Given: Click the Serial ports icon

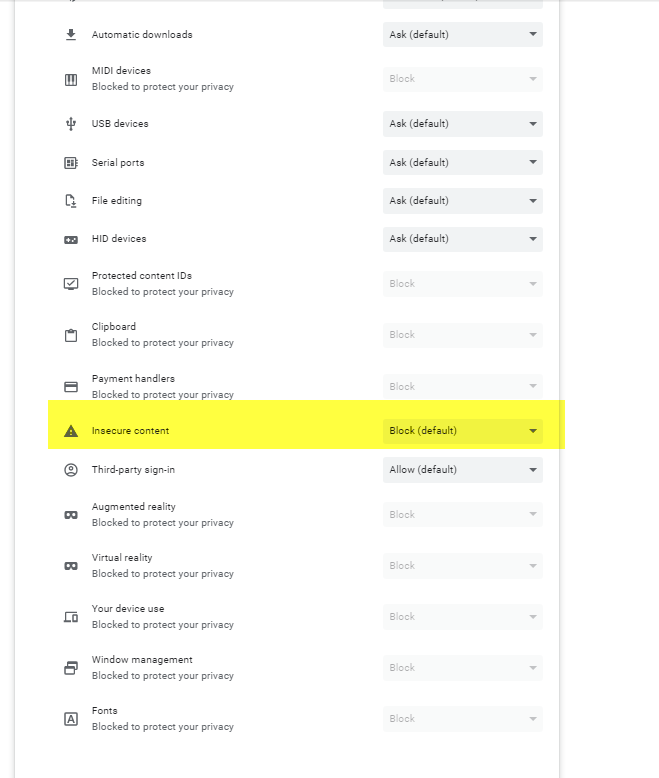Looking at the screenshot, I should (x=71, y=163).
